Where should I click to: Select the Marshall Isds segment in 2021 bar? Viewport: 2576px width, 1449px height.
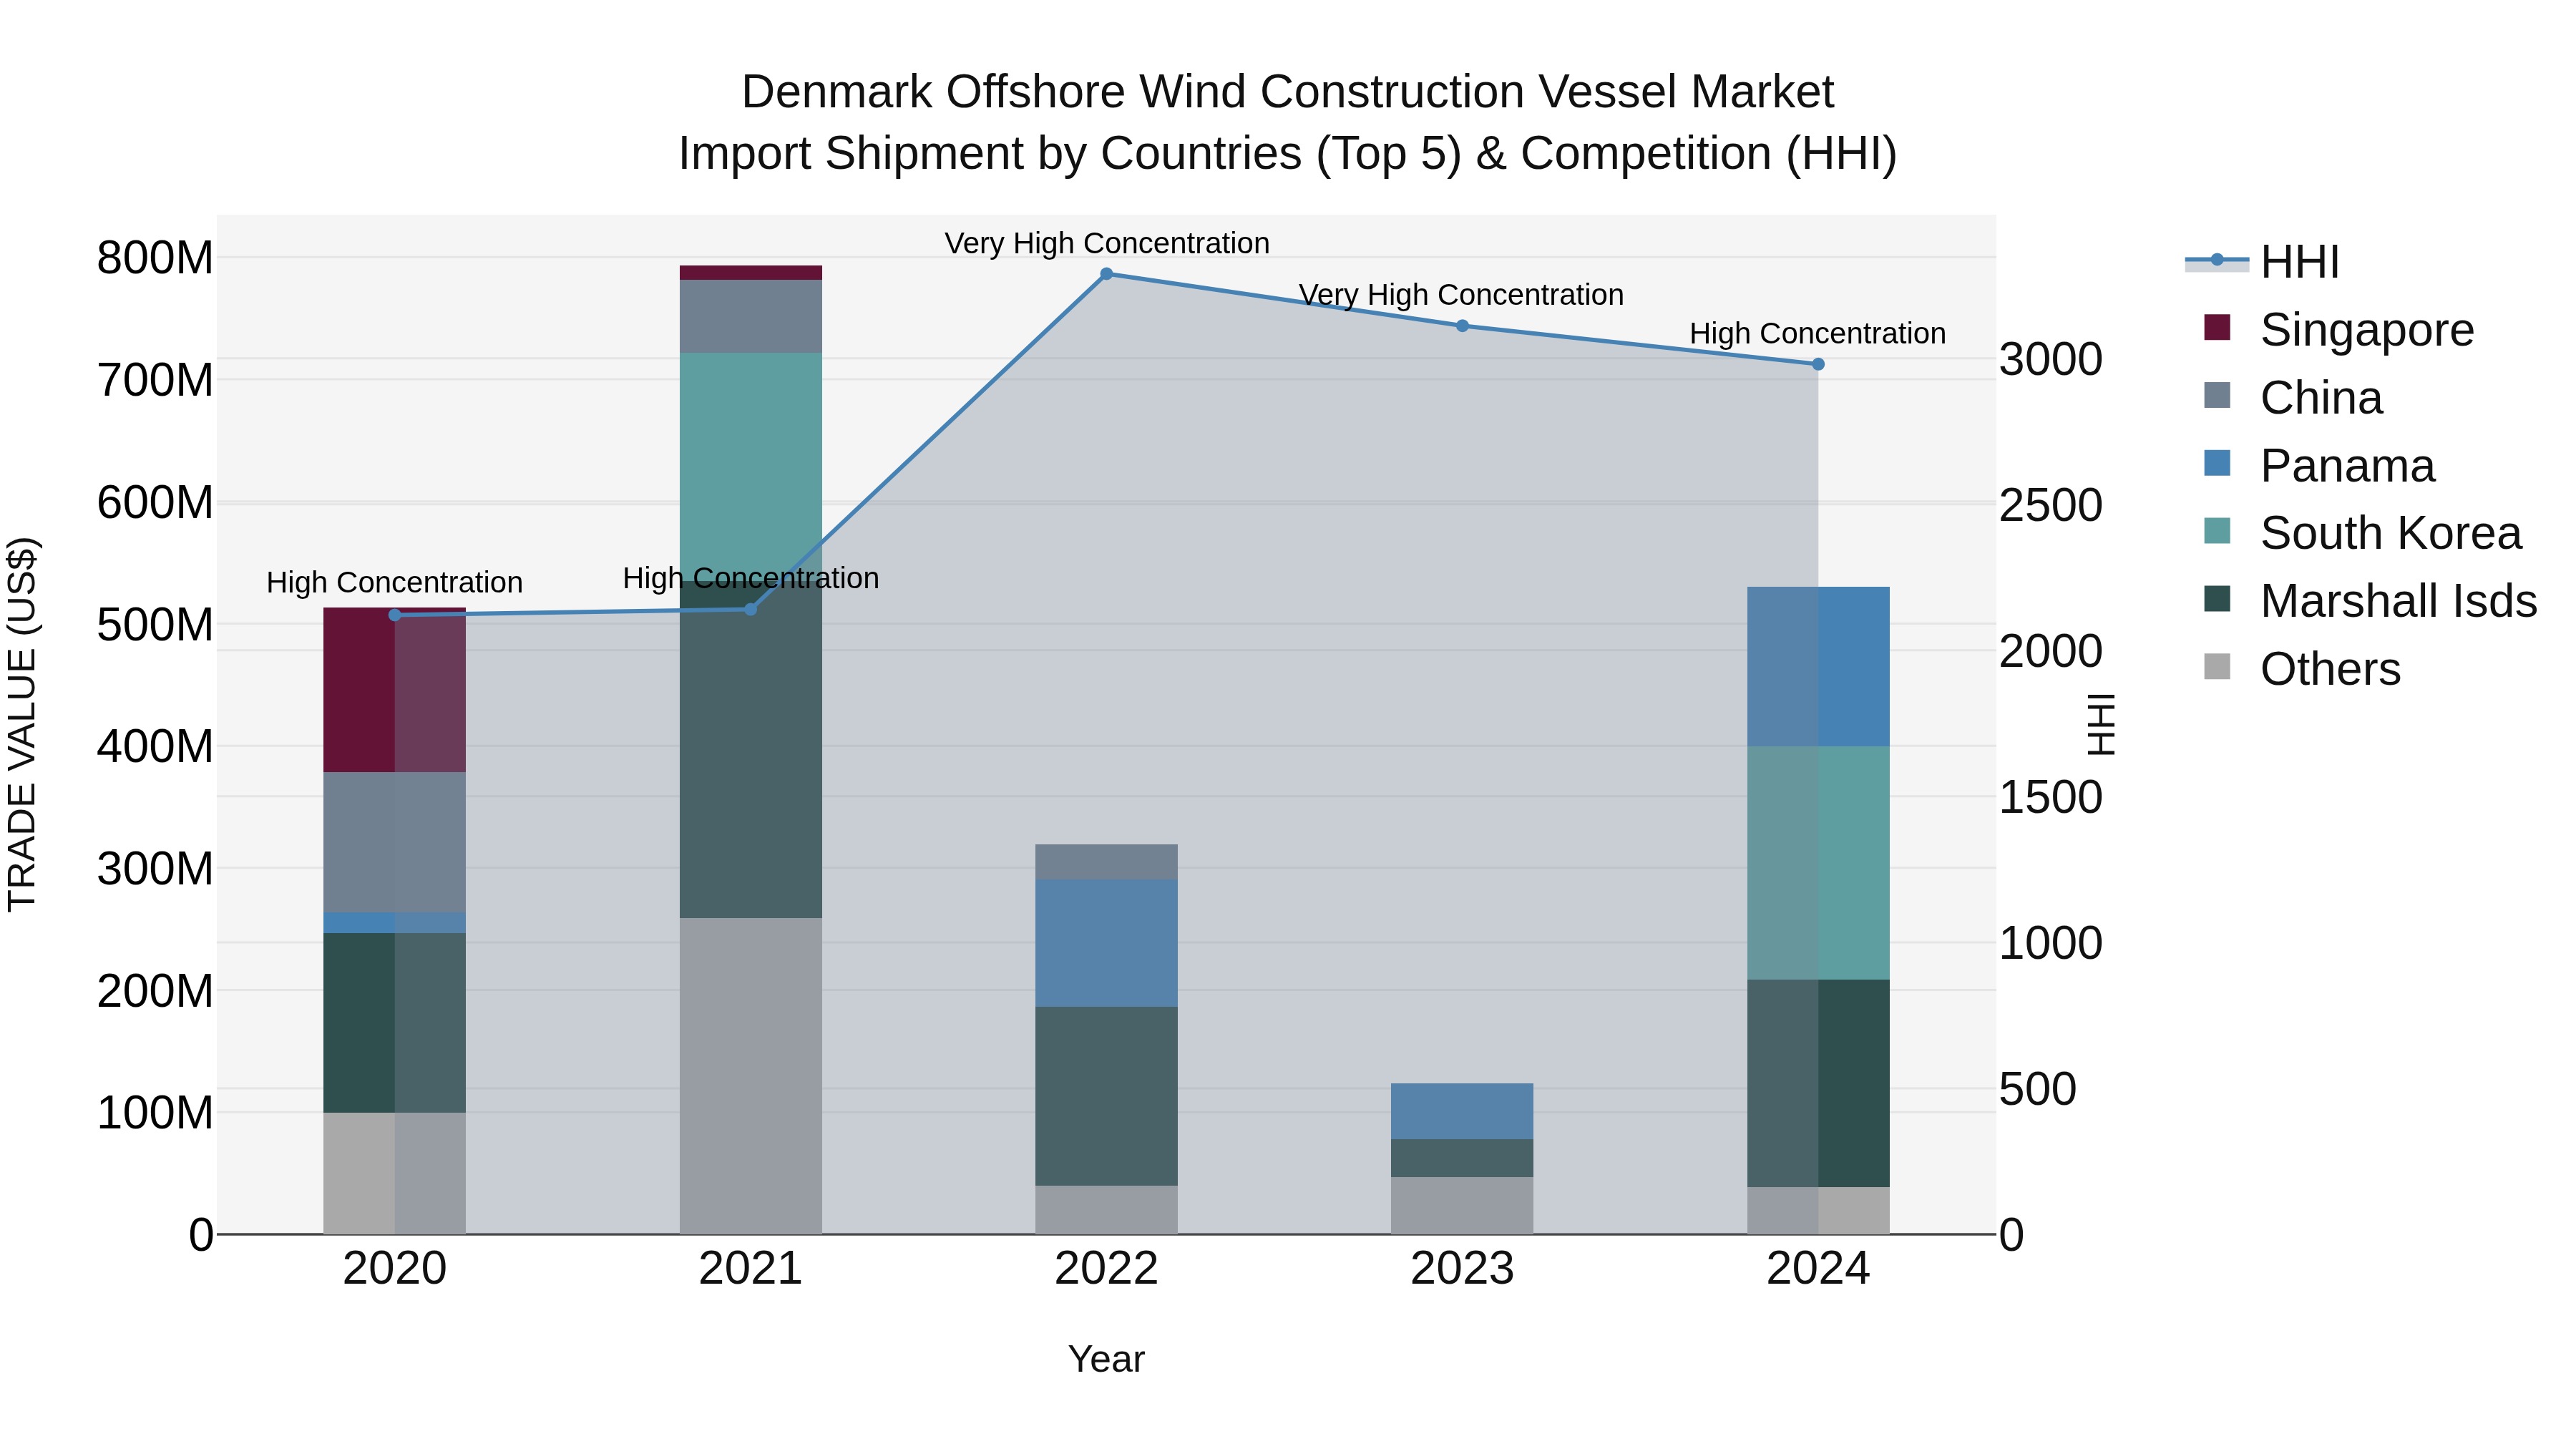pyautogui.click(x=751, y=749)
